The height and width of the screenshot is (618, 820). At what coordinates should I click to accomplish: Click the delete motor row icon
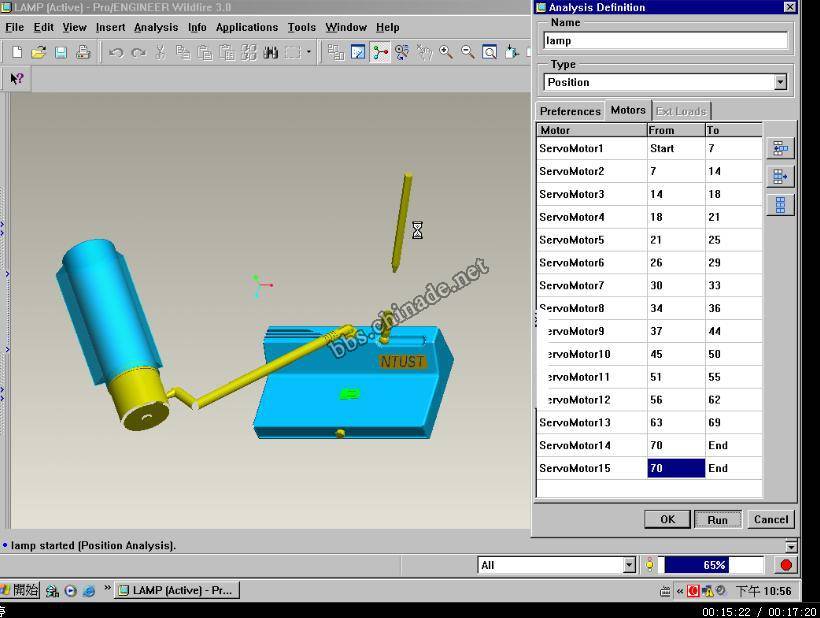(x=780, y=177)
